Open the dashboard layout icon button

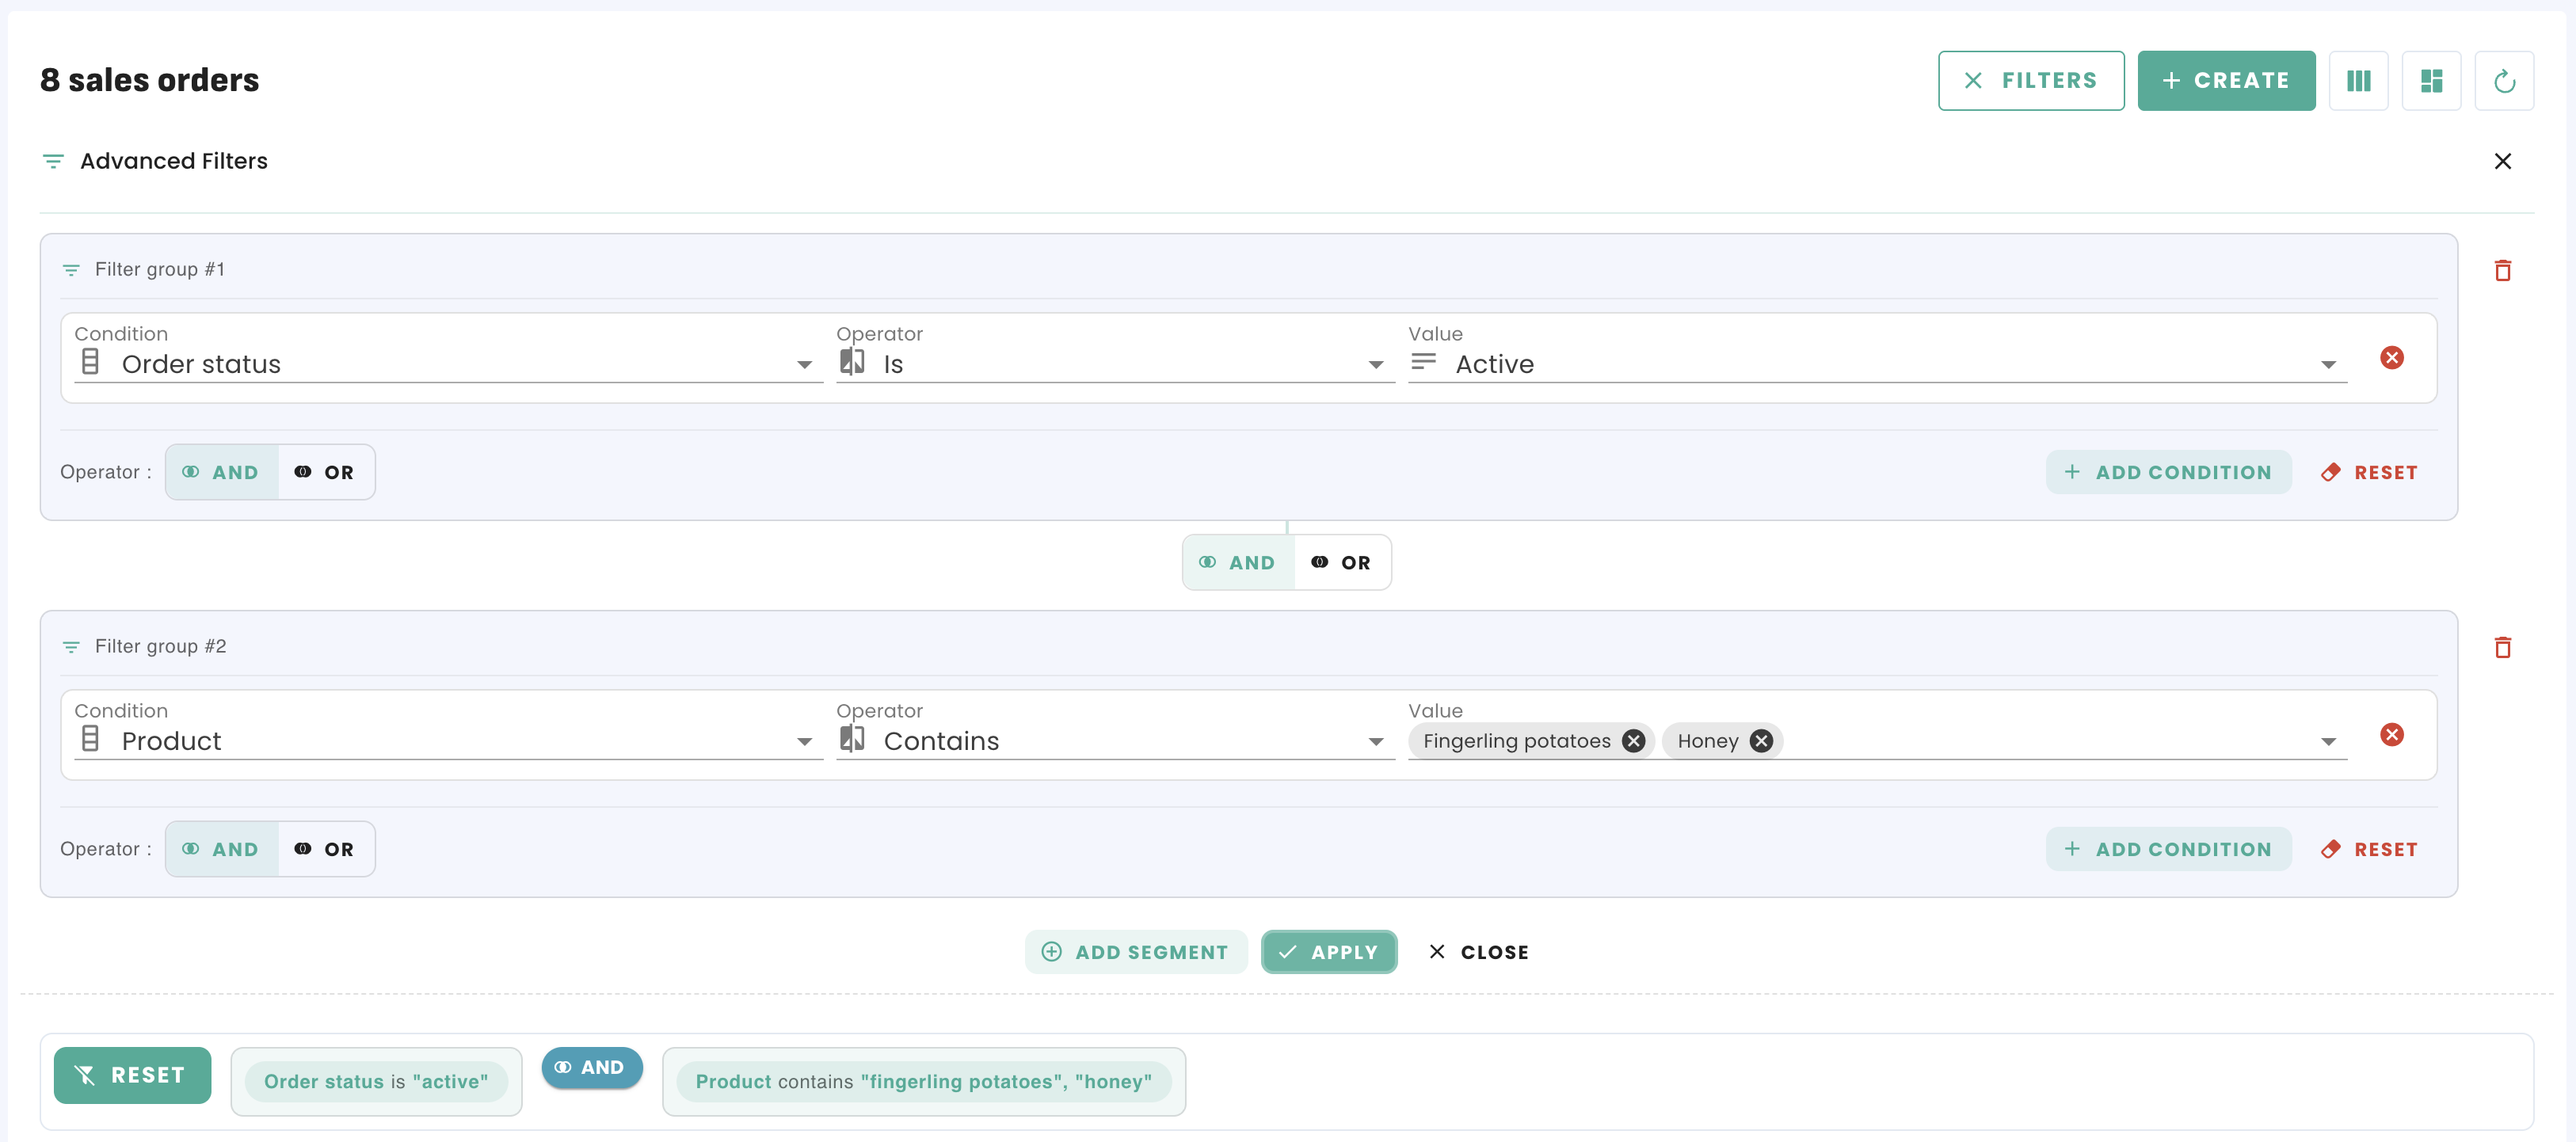pyautogui.click(x=2431, y=81)
